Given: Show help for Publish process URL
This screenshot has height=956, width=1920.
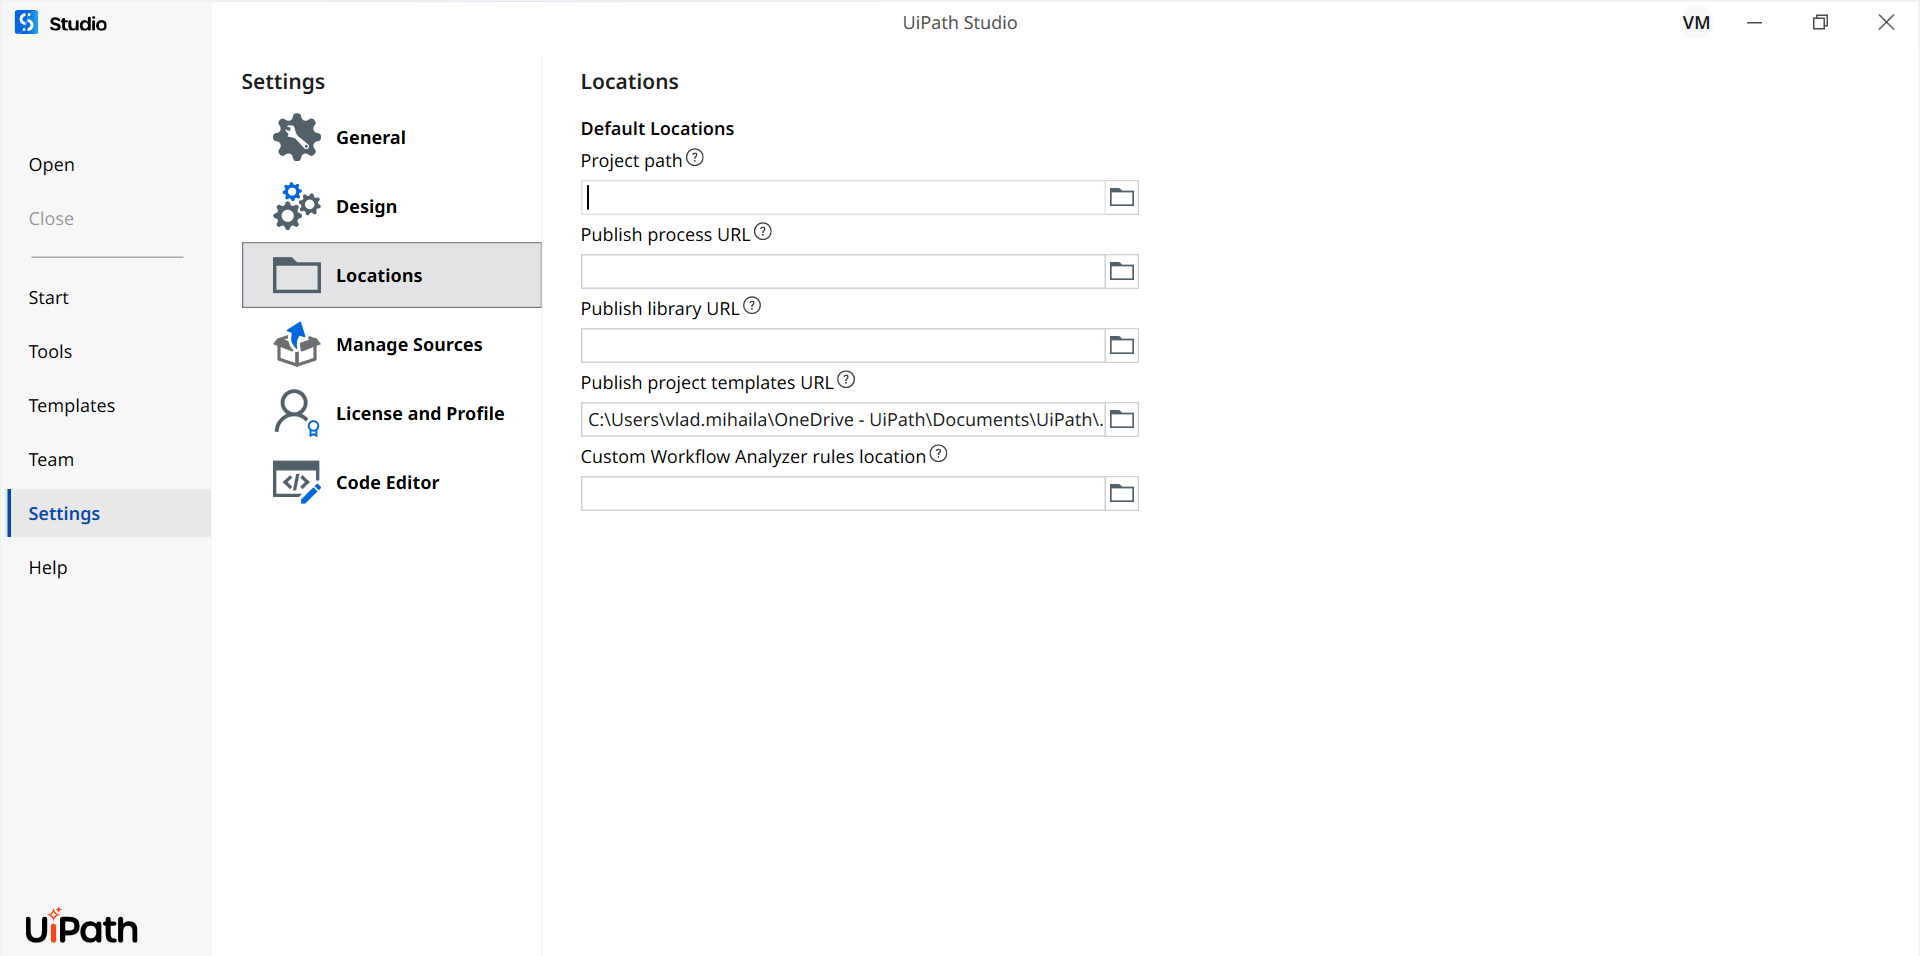Looking at the screenshot, I should pyautogui.click(x=763, y=232).
